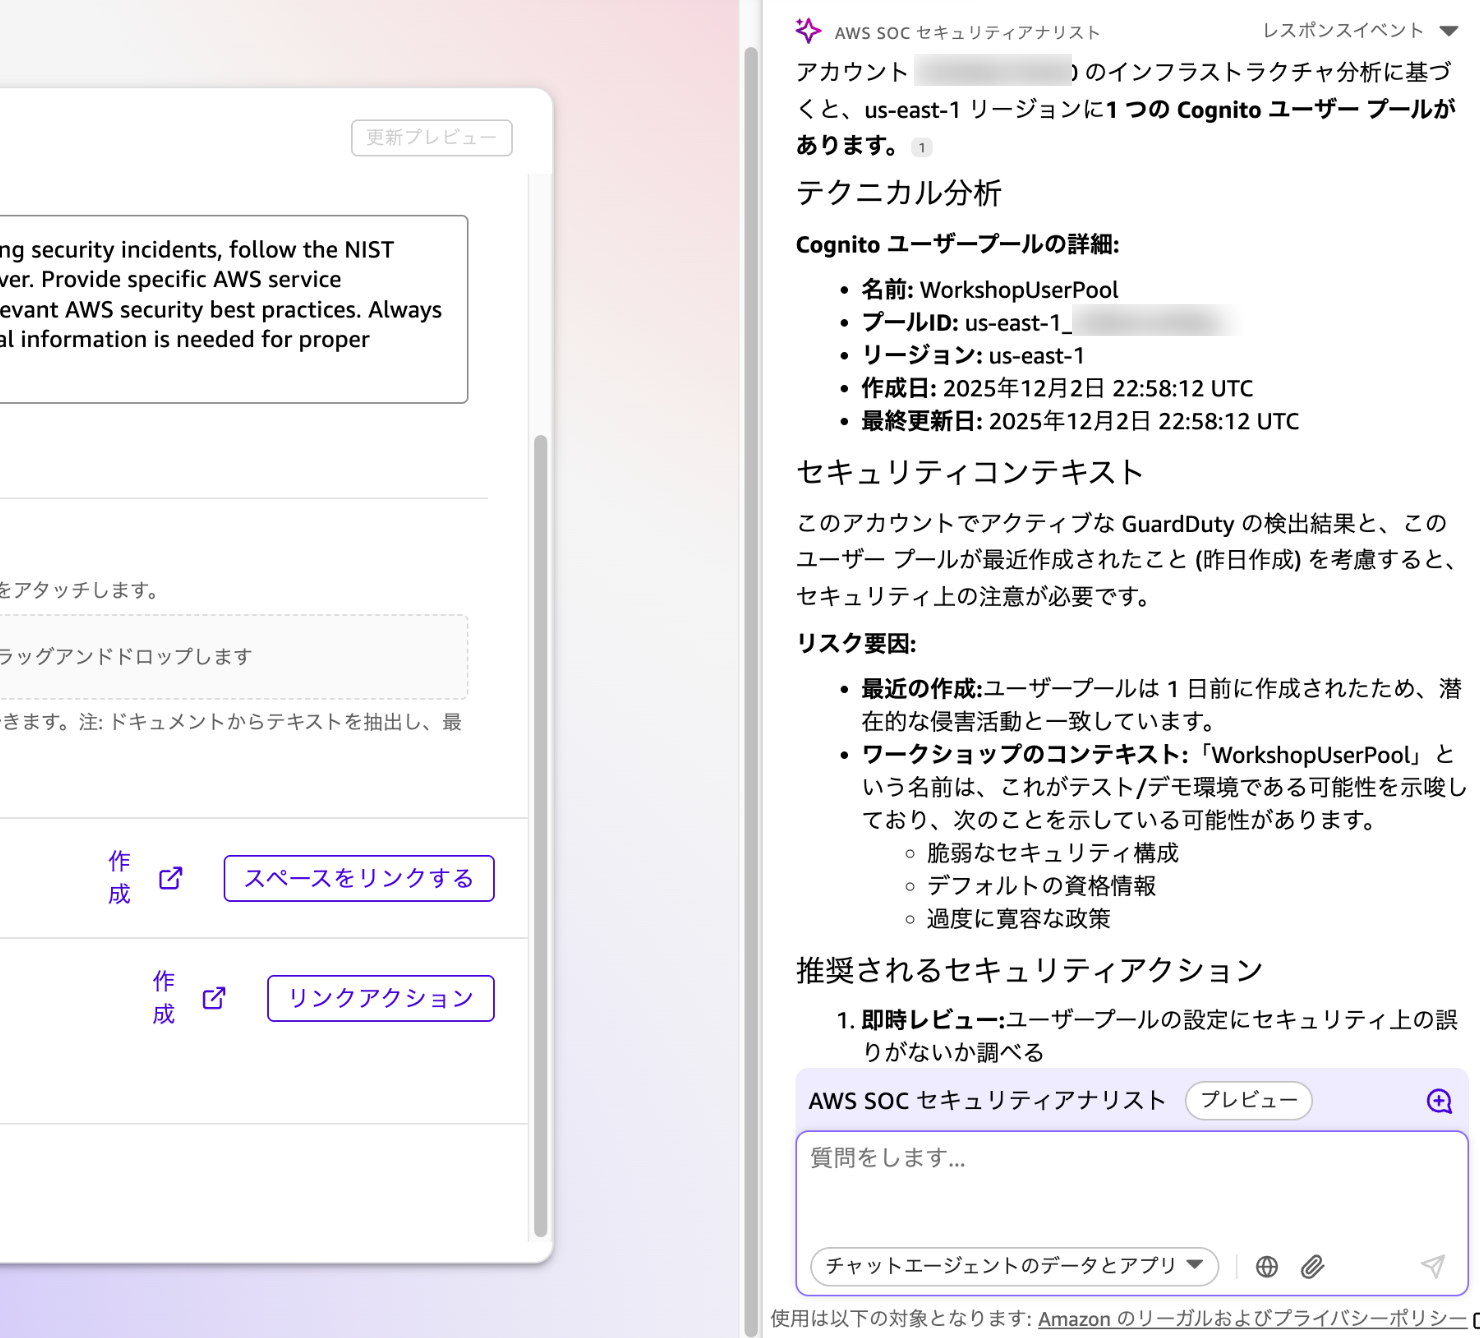Attach a file using the paperclip icon
Screen dimensions: 1480x1338
point(1312,1266)
